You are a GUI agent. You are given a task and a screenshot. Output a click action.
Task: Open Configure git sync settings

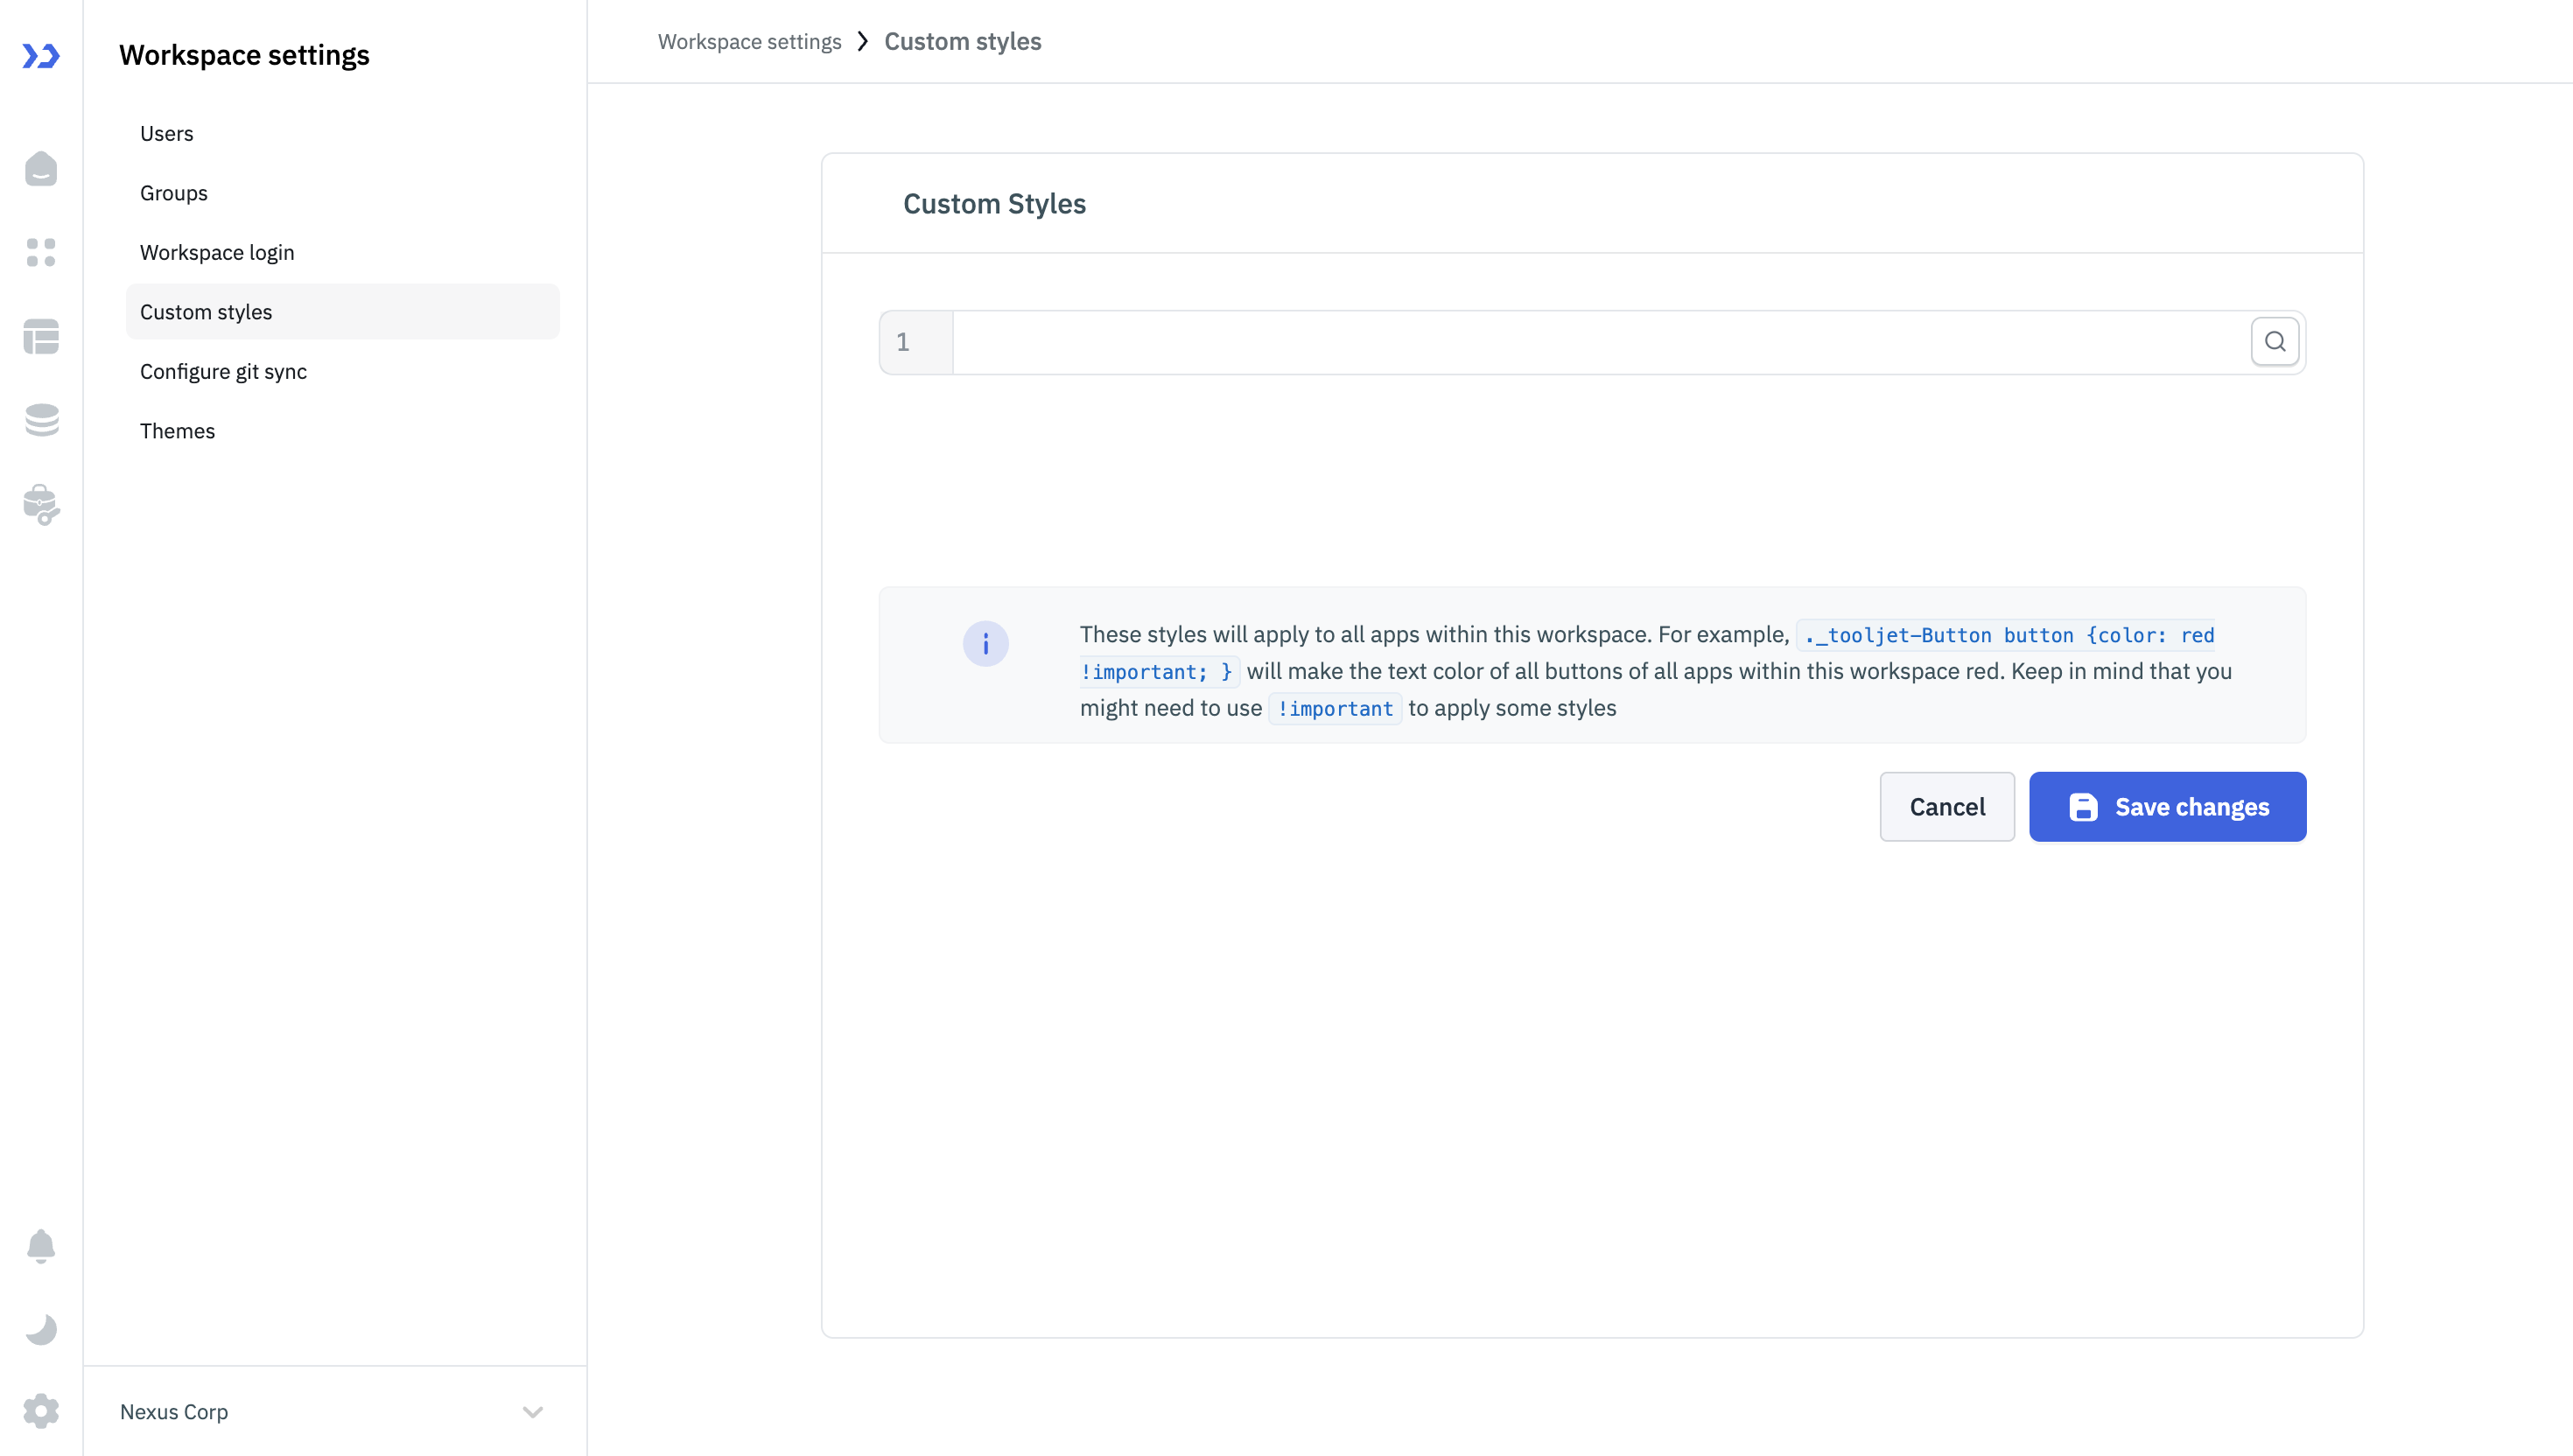pyautogui.click(x=343, y=371)
